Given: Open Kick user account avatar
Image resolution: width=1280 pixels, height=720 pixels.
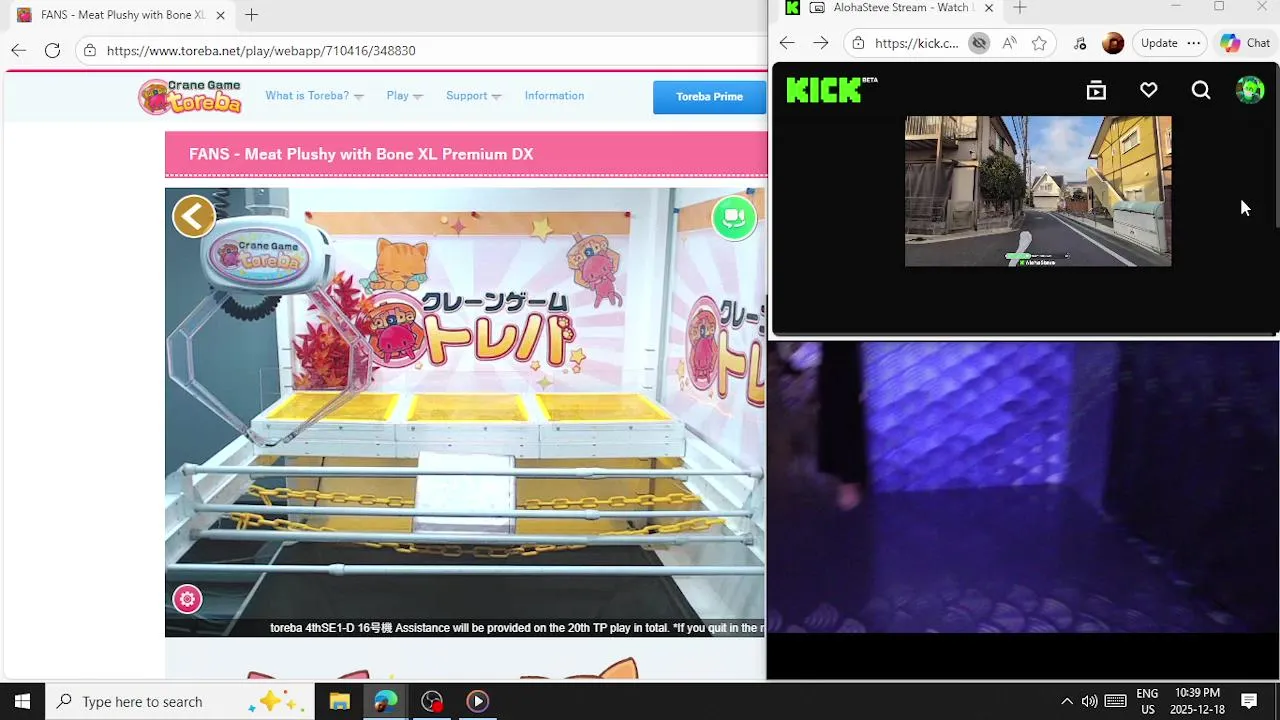Looking at the screenshot, I should pos(1250,90).
